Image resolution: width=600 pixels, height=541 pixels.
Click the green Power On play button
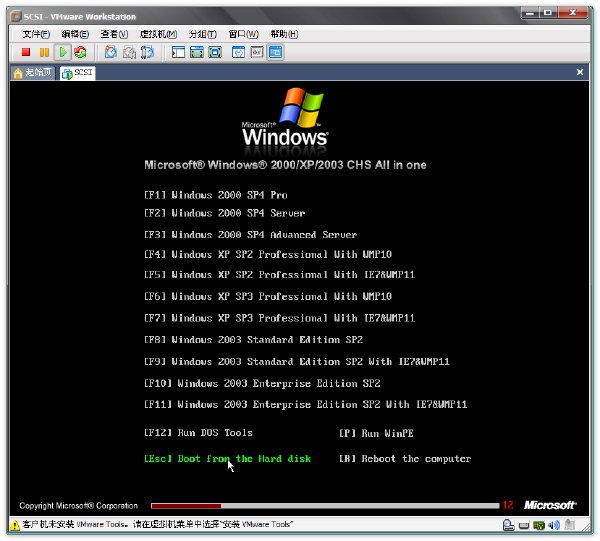tap(62, 52)
